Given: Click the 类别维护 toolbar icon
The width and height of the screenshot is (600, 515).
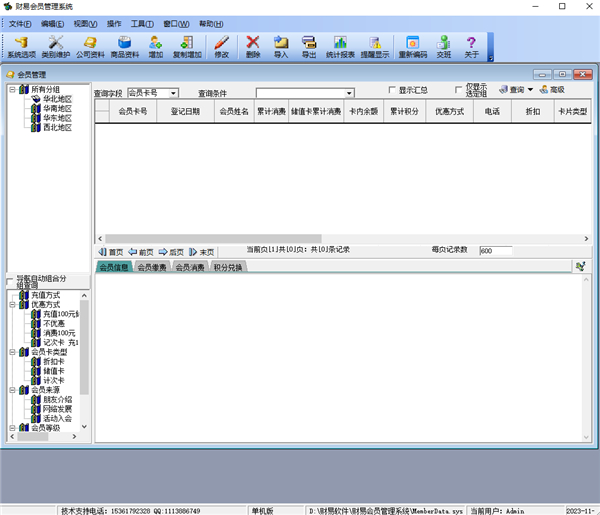Looking at the screenshot, I should [55, 46].
